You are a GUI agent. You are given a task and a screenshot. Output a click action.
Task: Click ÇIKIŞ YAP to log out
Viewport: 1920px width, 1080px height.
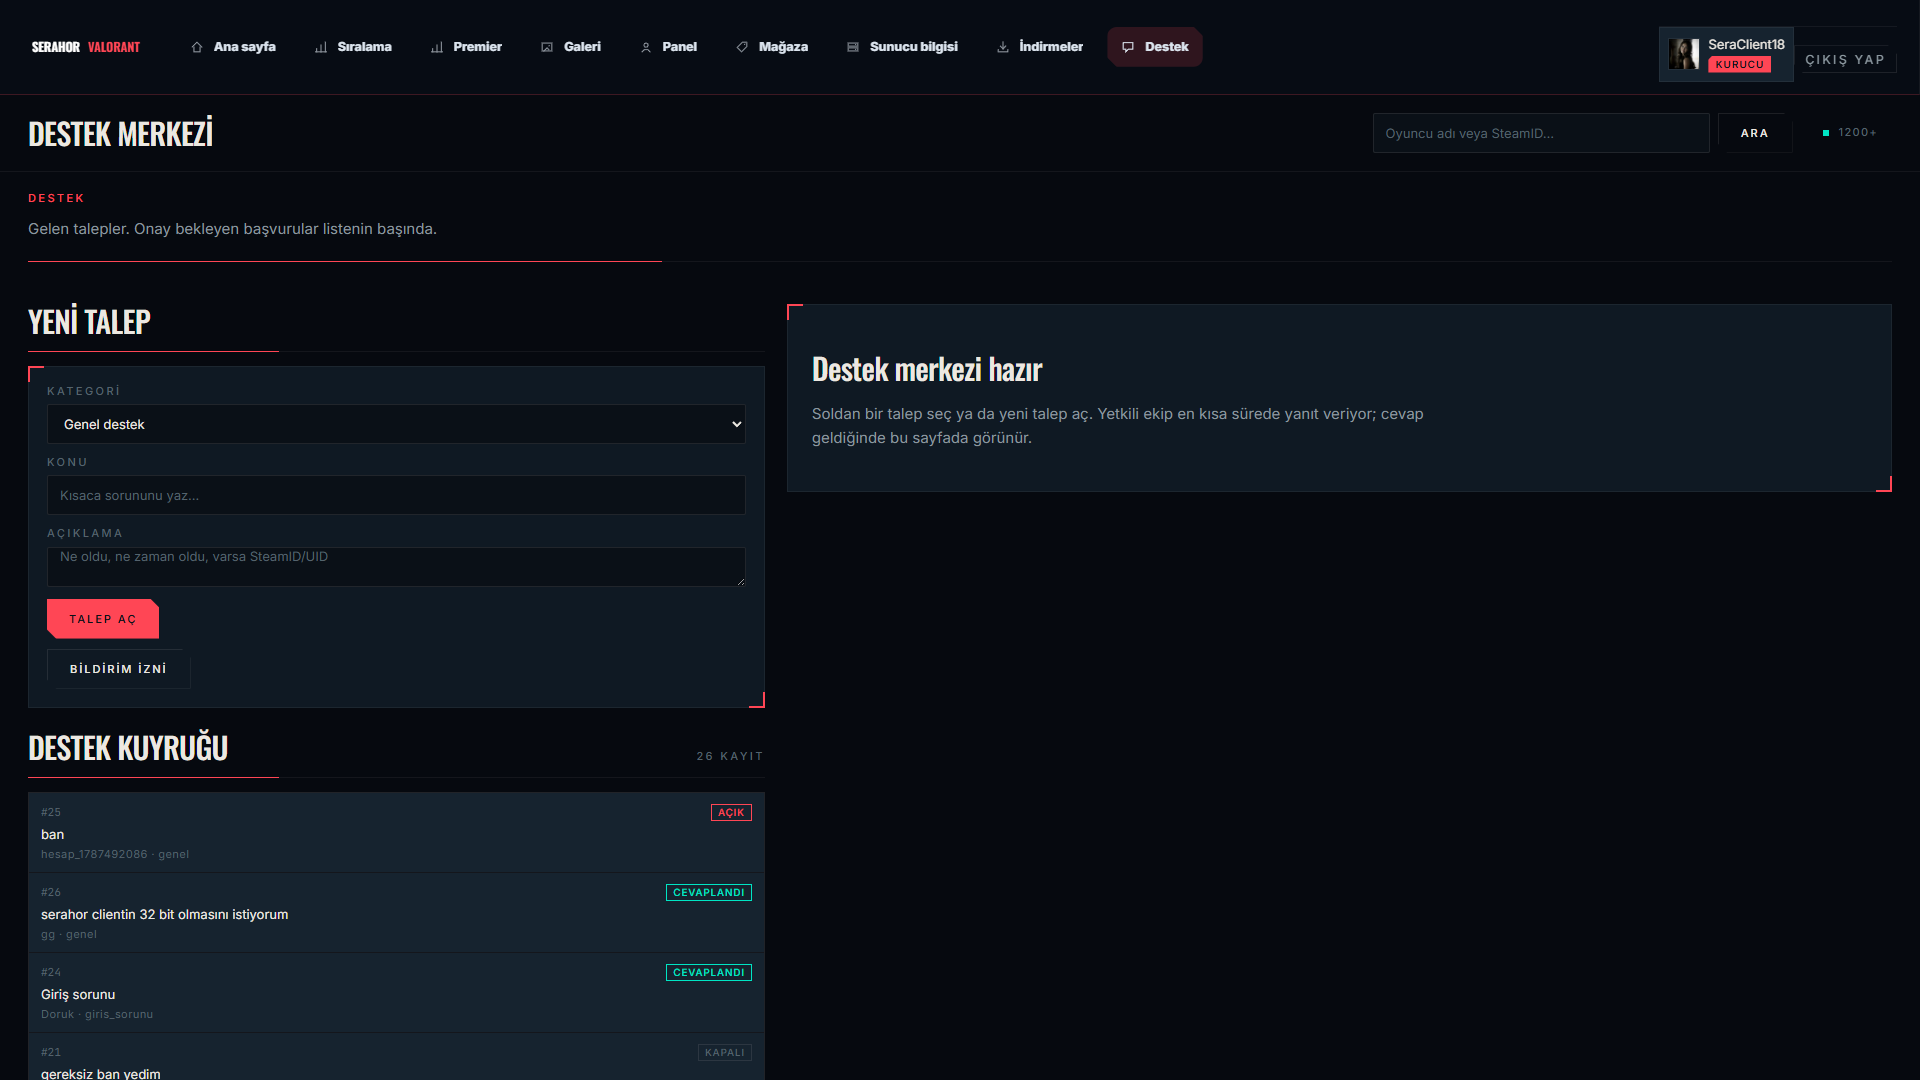click(x=1844, y=60)
